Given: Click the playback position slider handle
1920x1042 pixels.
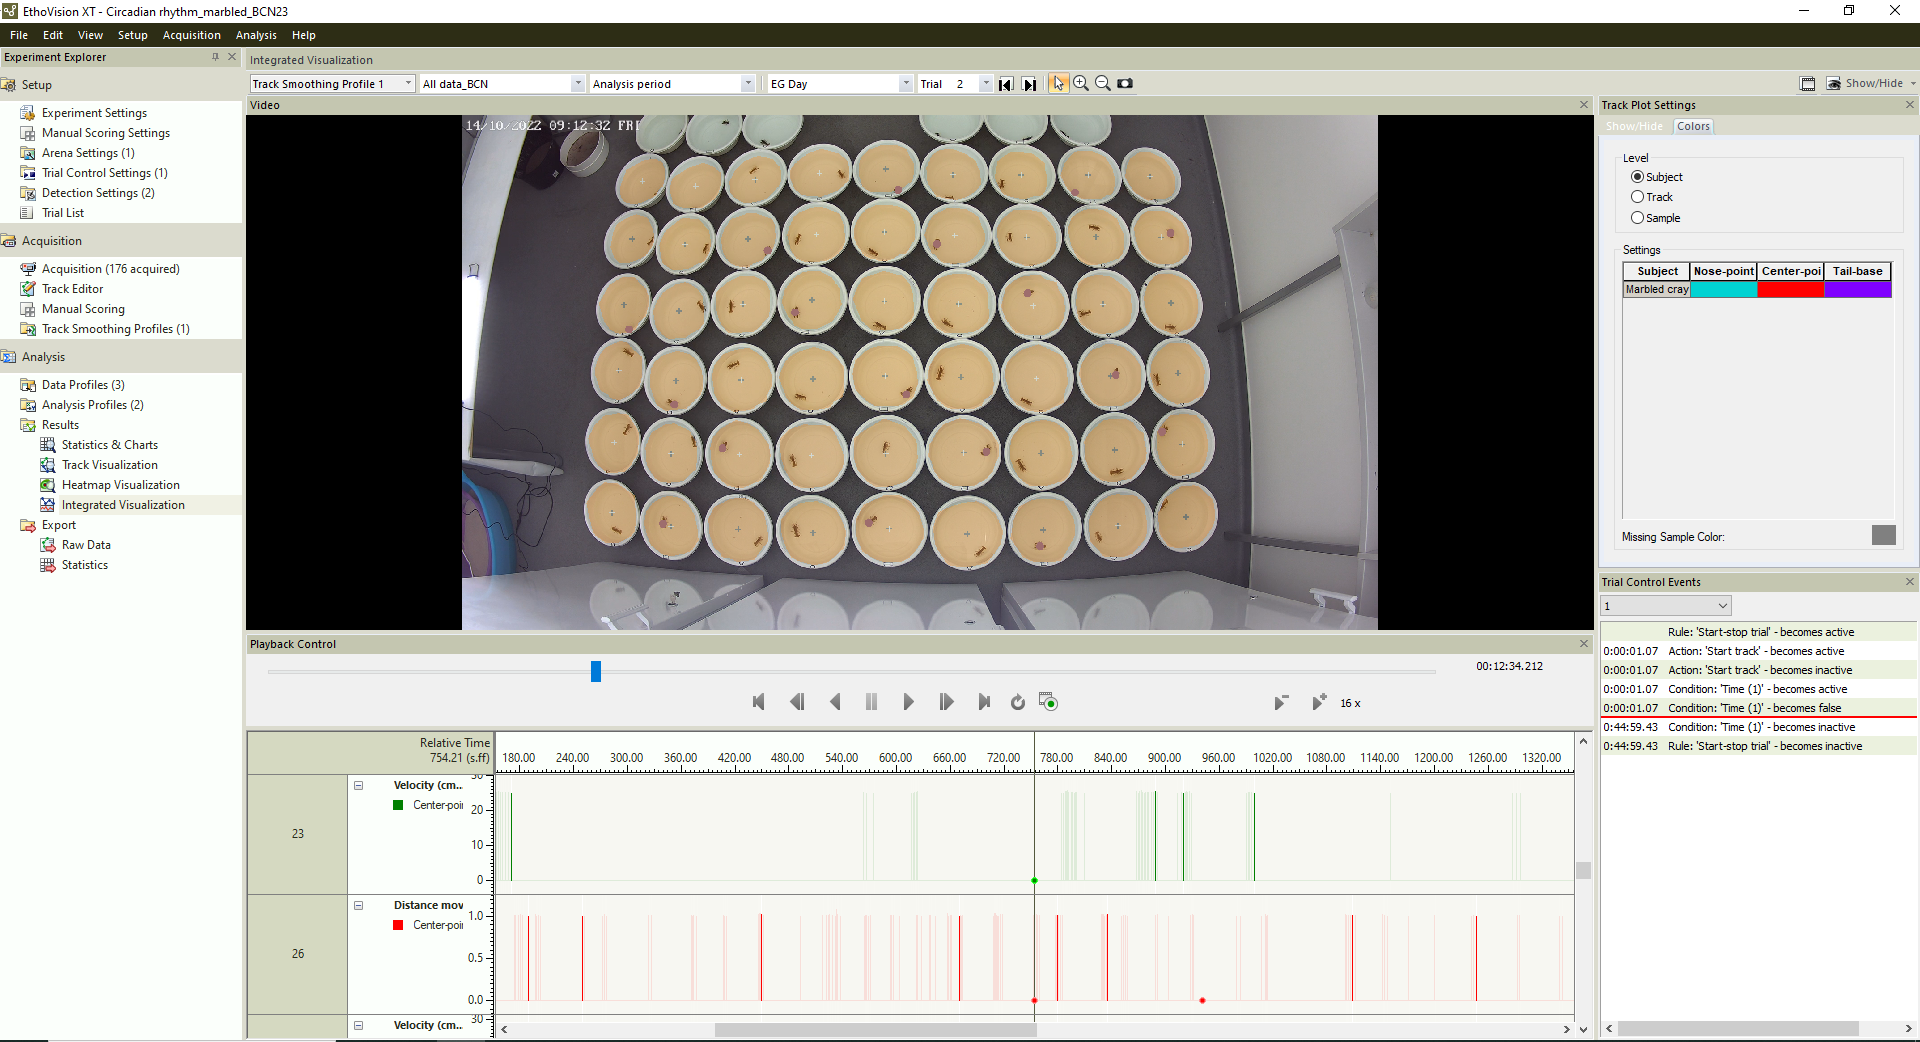Looking at the screenshot, I should (x=596, y=671).
